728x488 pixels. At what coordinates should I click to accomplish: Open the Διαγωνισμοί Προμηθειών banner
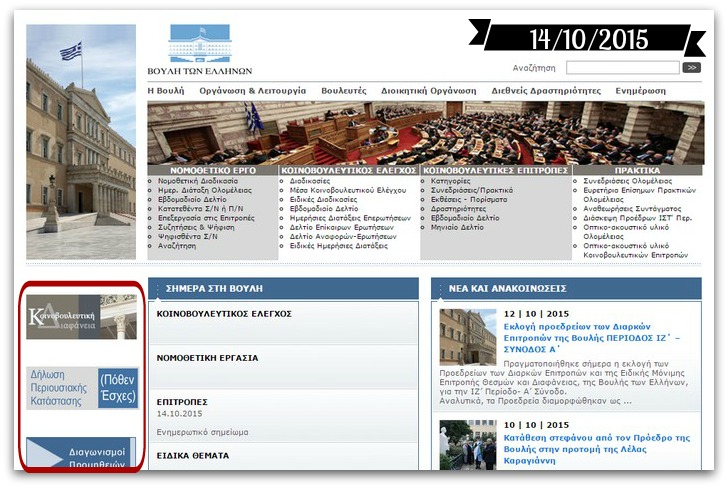(x=82, y=456)
